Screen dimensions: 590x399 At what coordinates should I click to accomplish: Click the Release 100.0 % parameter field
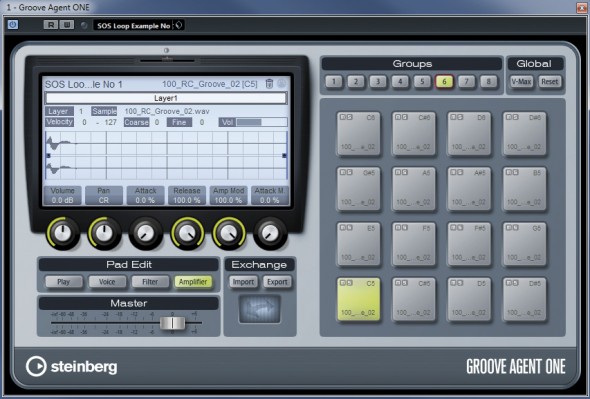[x=187, y=195]
